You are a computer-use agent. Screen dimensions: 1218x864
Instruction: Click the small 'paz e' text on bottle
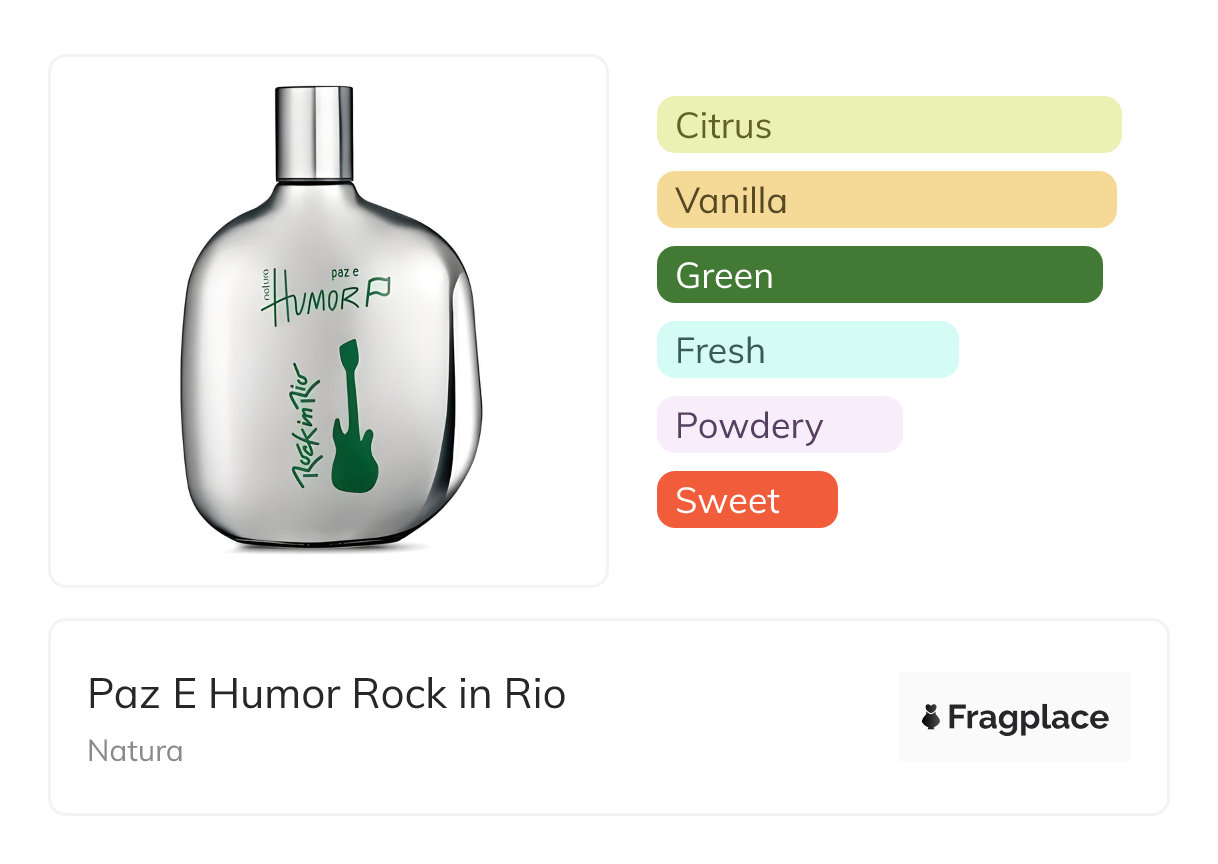345,271
